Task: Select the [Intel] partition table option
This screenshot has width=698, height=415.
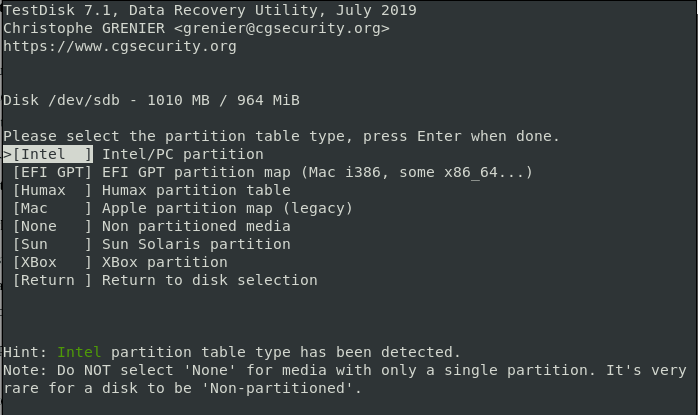Action: [x=53, y=154]
